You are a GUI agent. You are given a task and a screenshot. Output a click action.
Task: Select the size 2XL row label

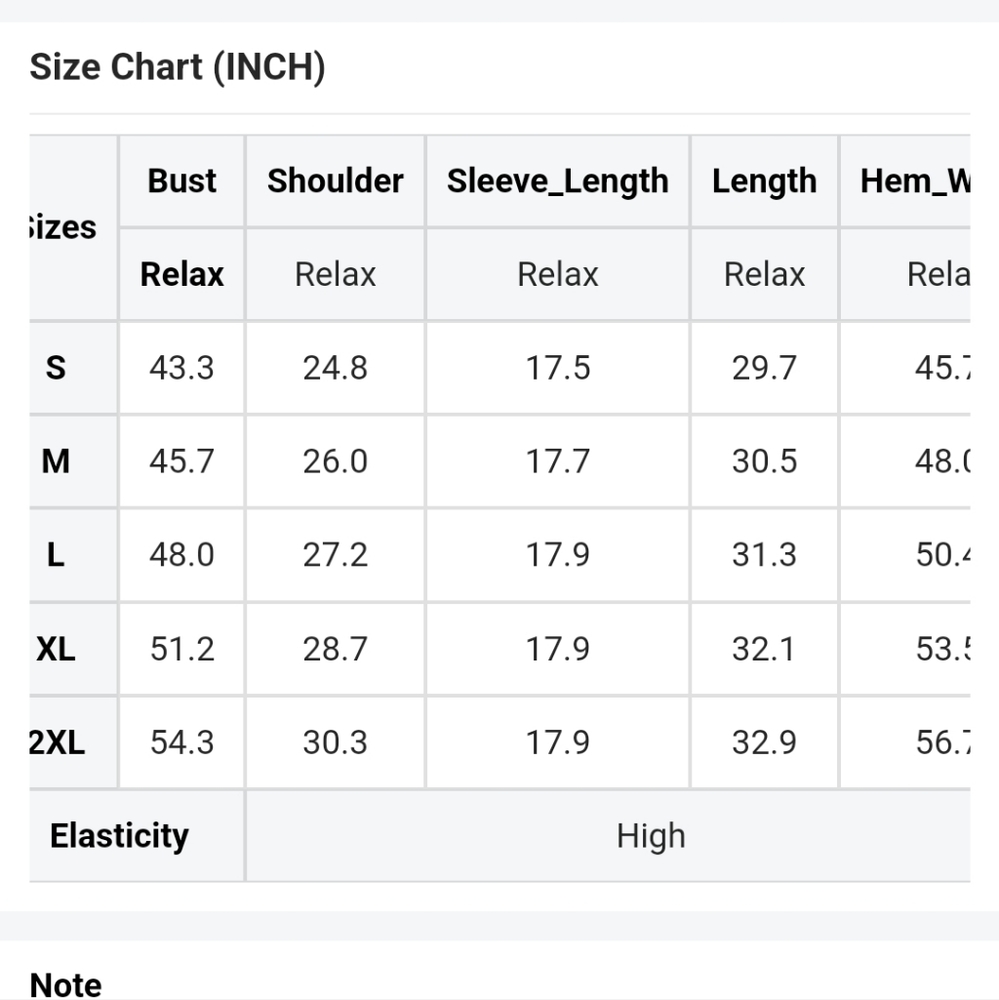tap(57, 742)
